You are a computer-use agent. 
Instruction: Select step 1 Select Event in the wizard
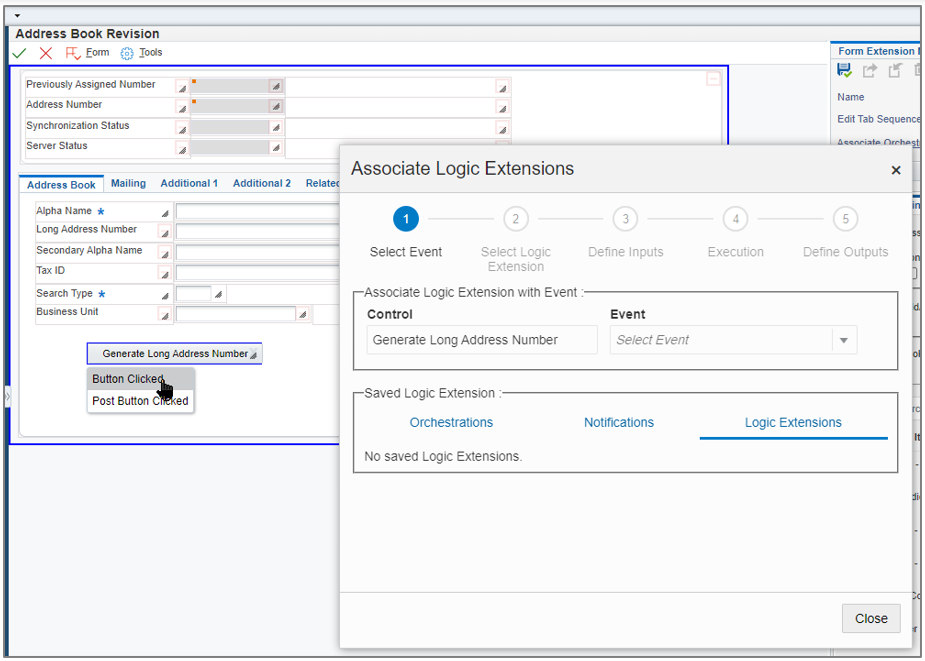point(405,218)
